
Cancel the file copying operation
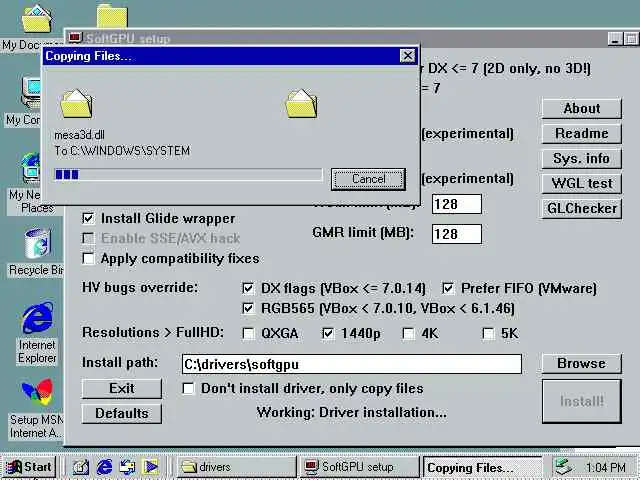(x=368, y=179)
